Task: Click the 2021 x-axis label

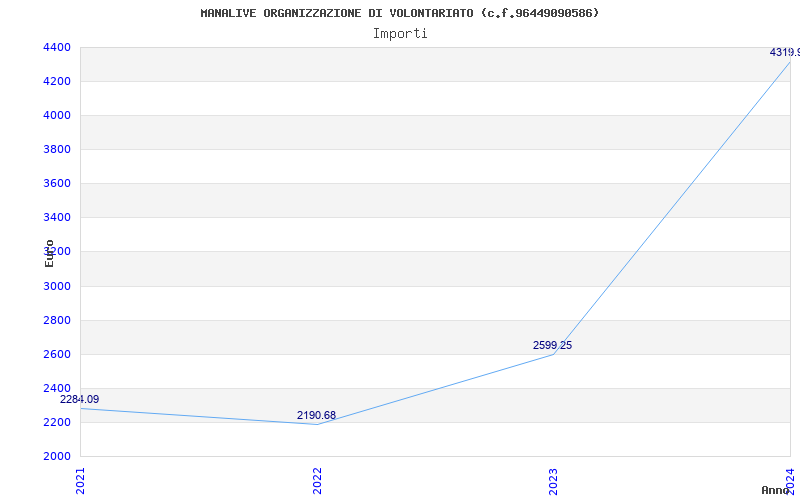Action: [x=80, y=481]
